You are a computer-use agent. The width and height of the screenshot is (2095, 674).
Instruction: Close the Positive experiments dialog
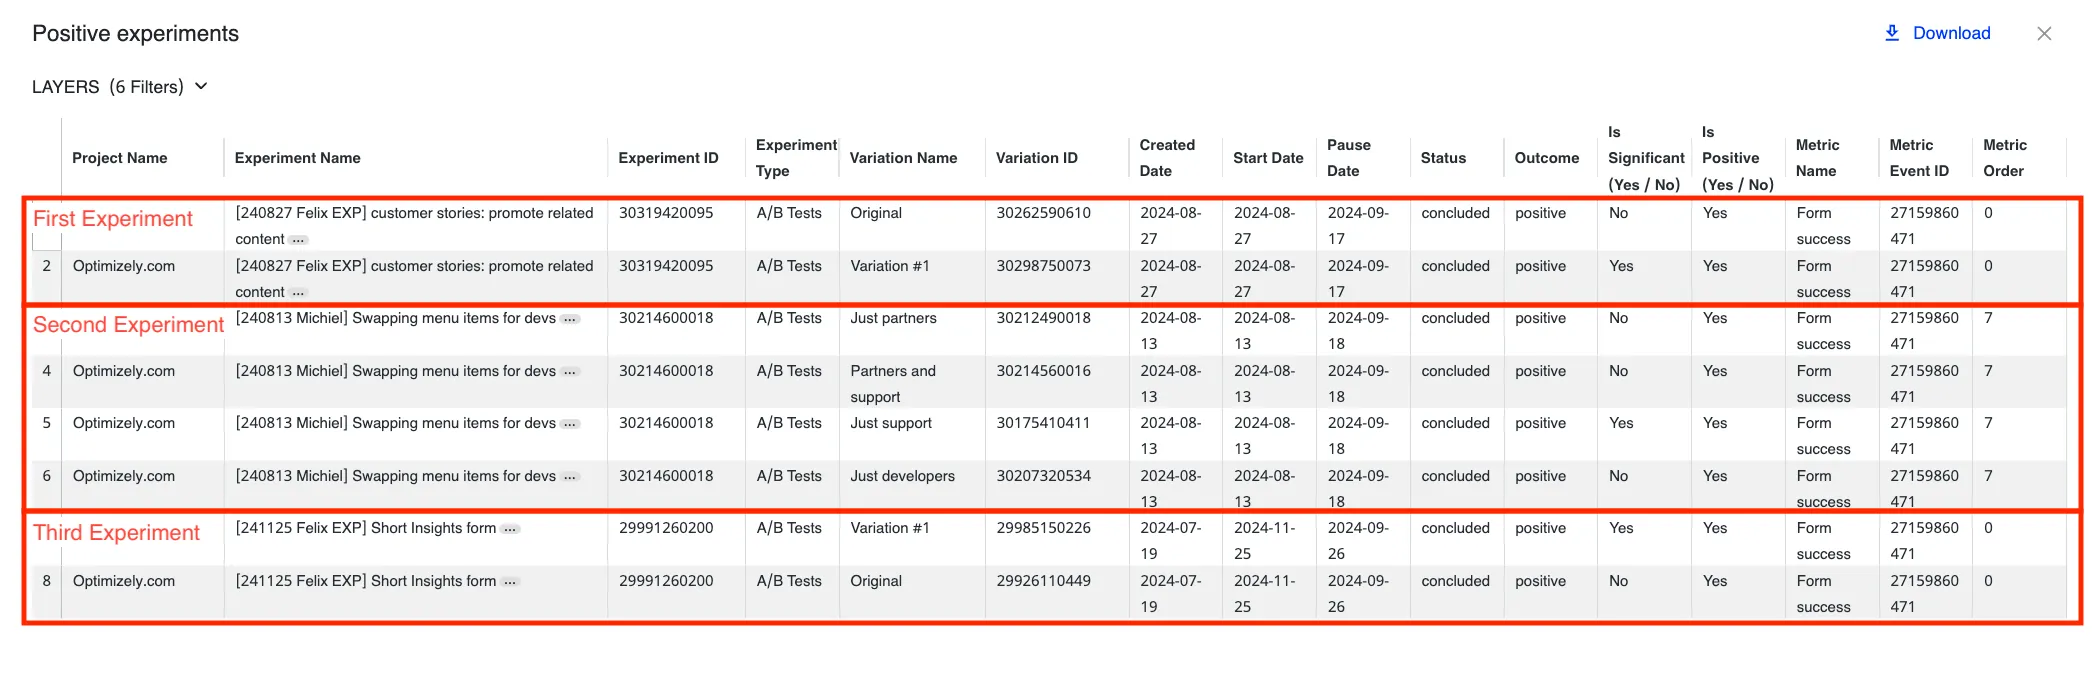coord(2044,33)
